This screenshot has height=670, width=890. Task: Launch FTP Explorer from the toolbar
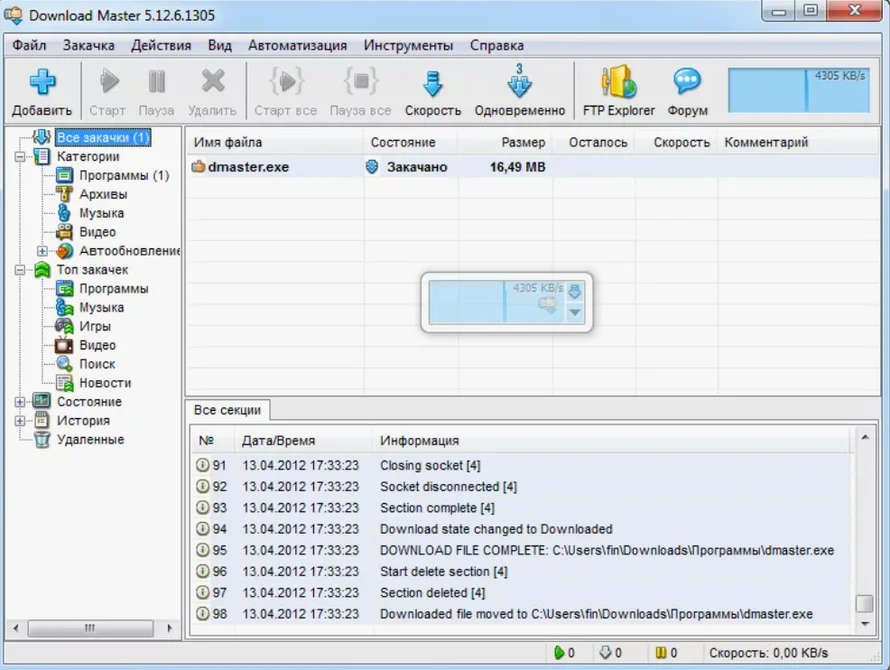pos(619,81)
